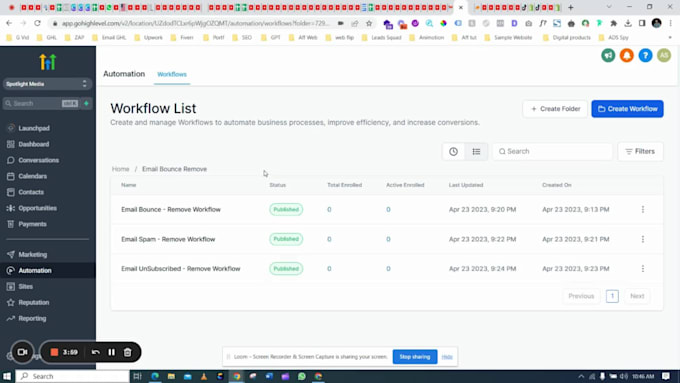This screenshot has height=383, width=680.
Task: Open Sites in the sidebar
Action: tap(26, 287)
